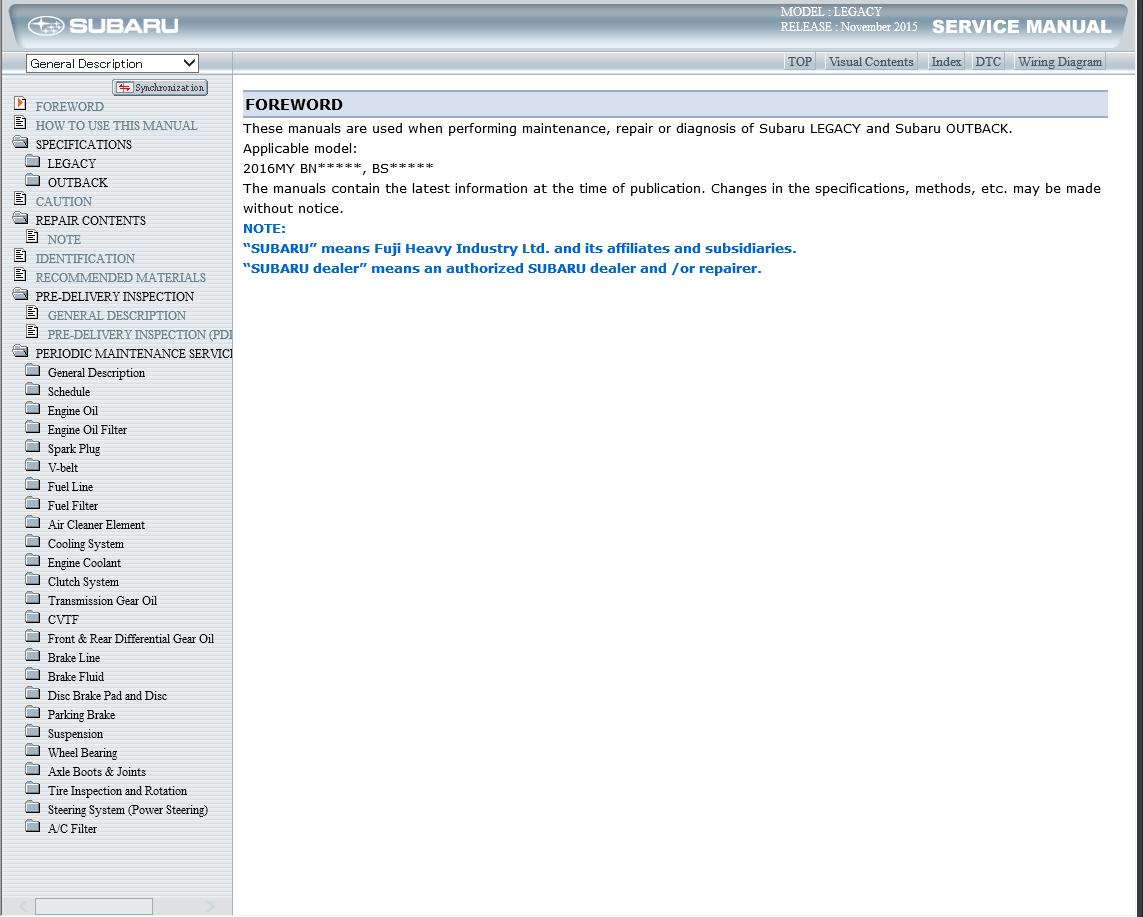Click the Suspension folder icon
This screenshot has height=917, width=1143.
click(33, 730)
